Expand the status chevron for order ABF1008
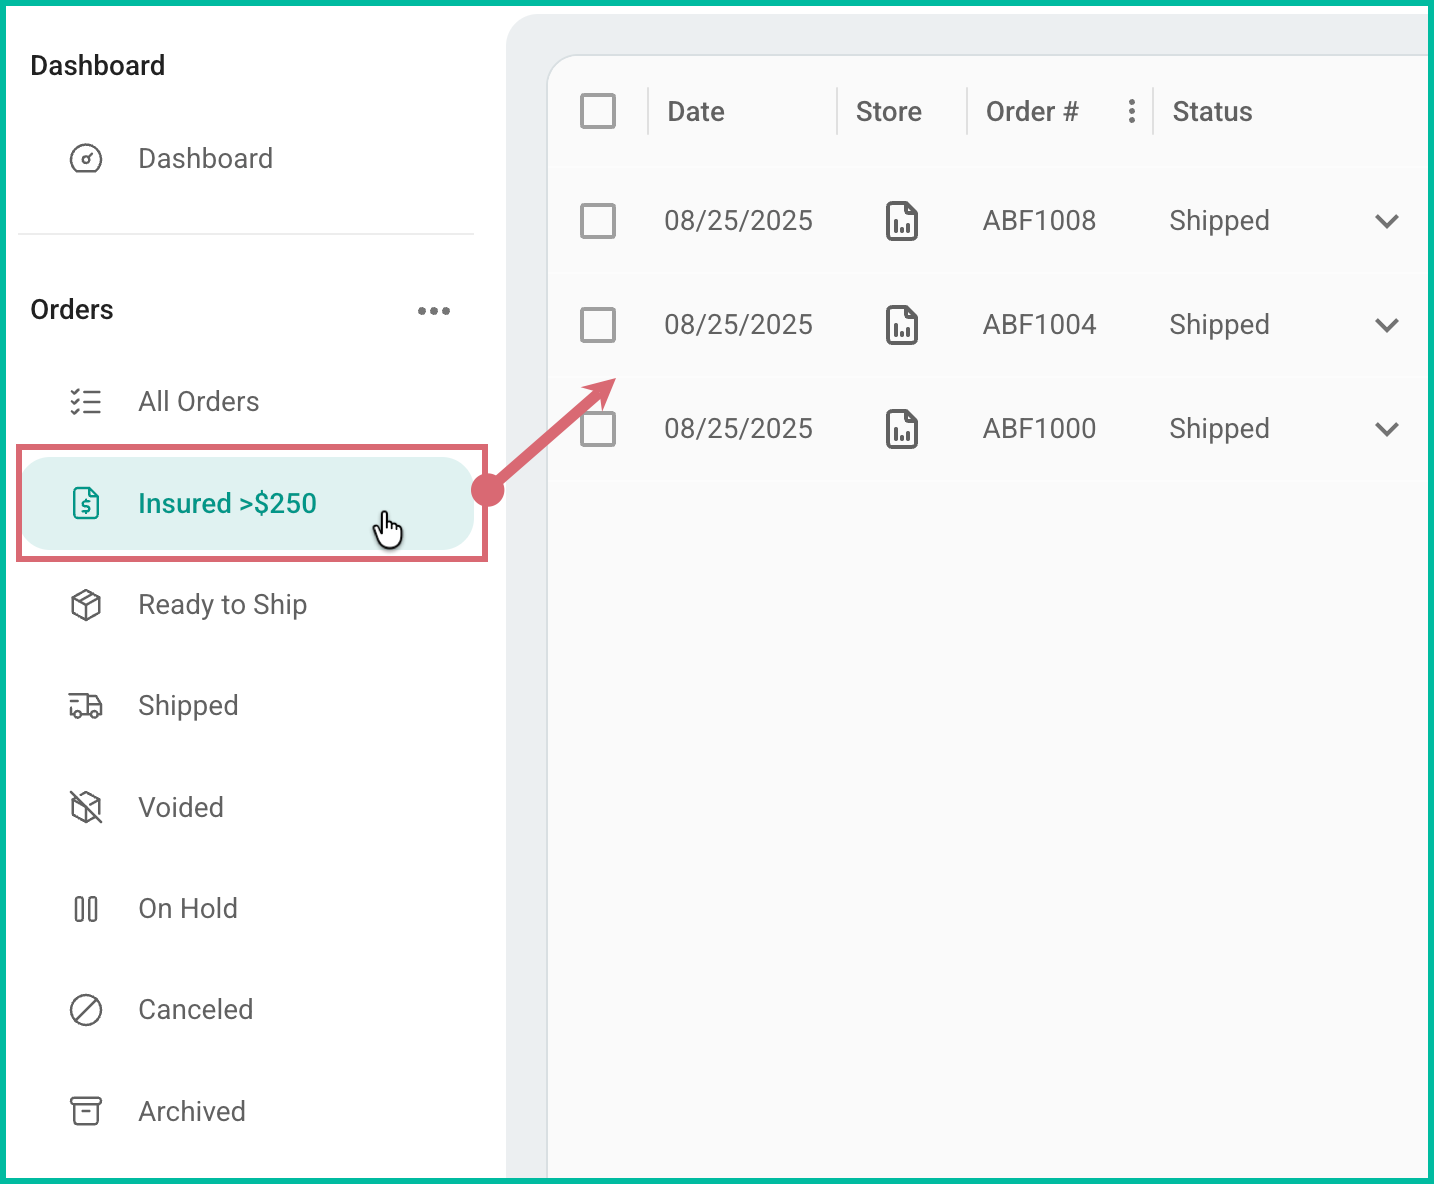 1387,221
